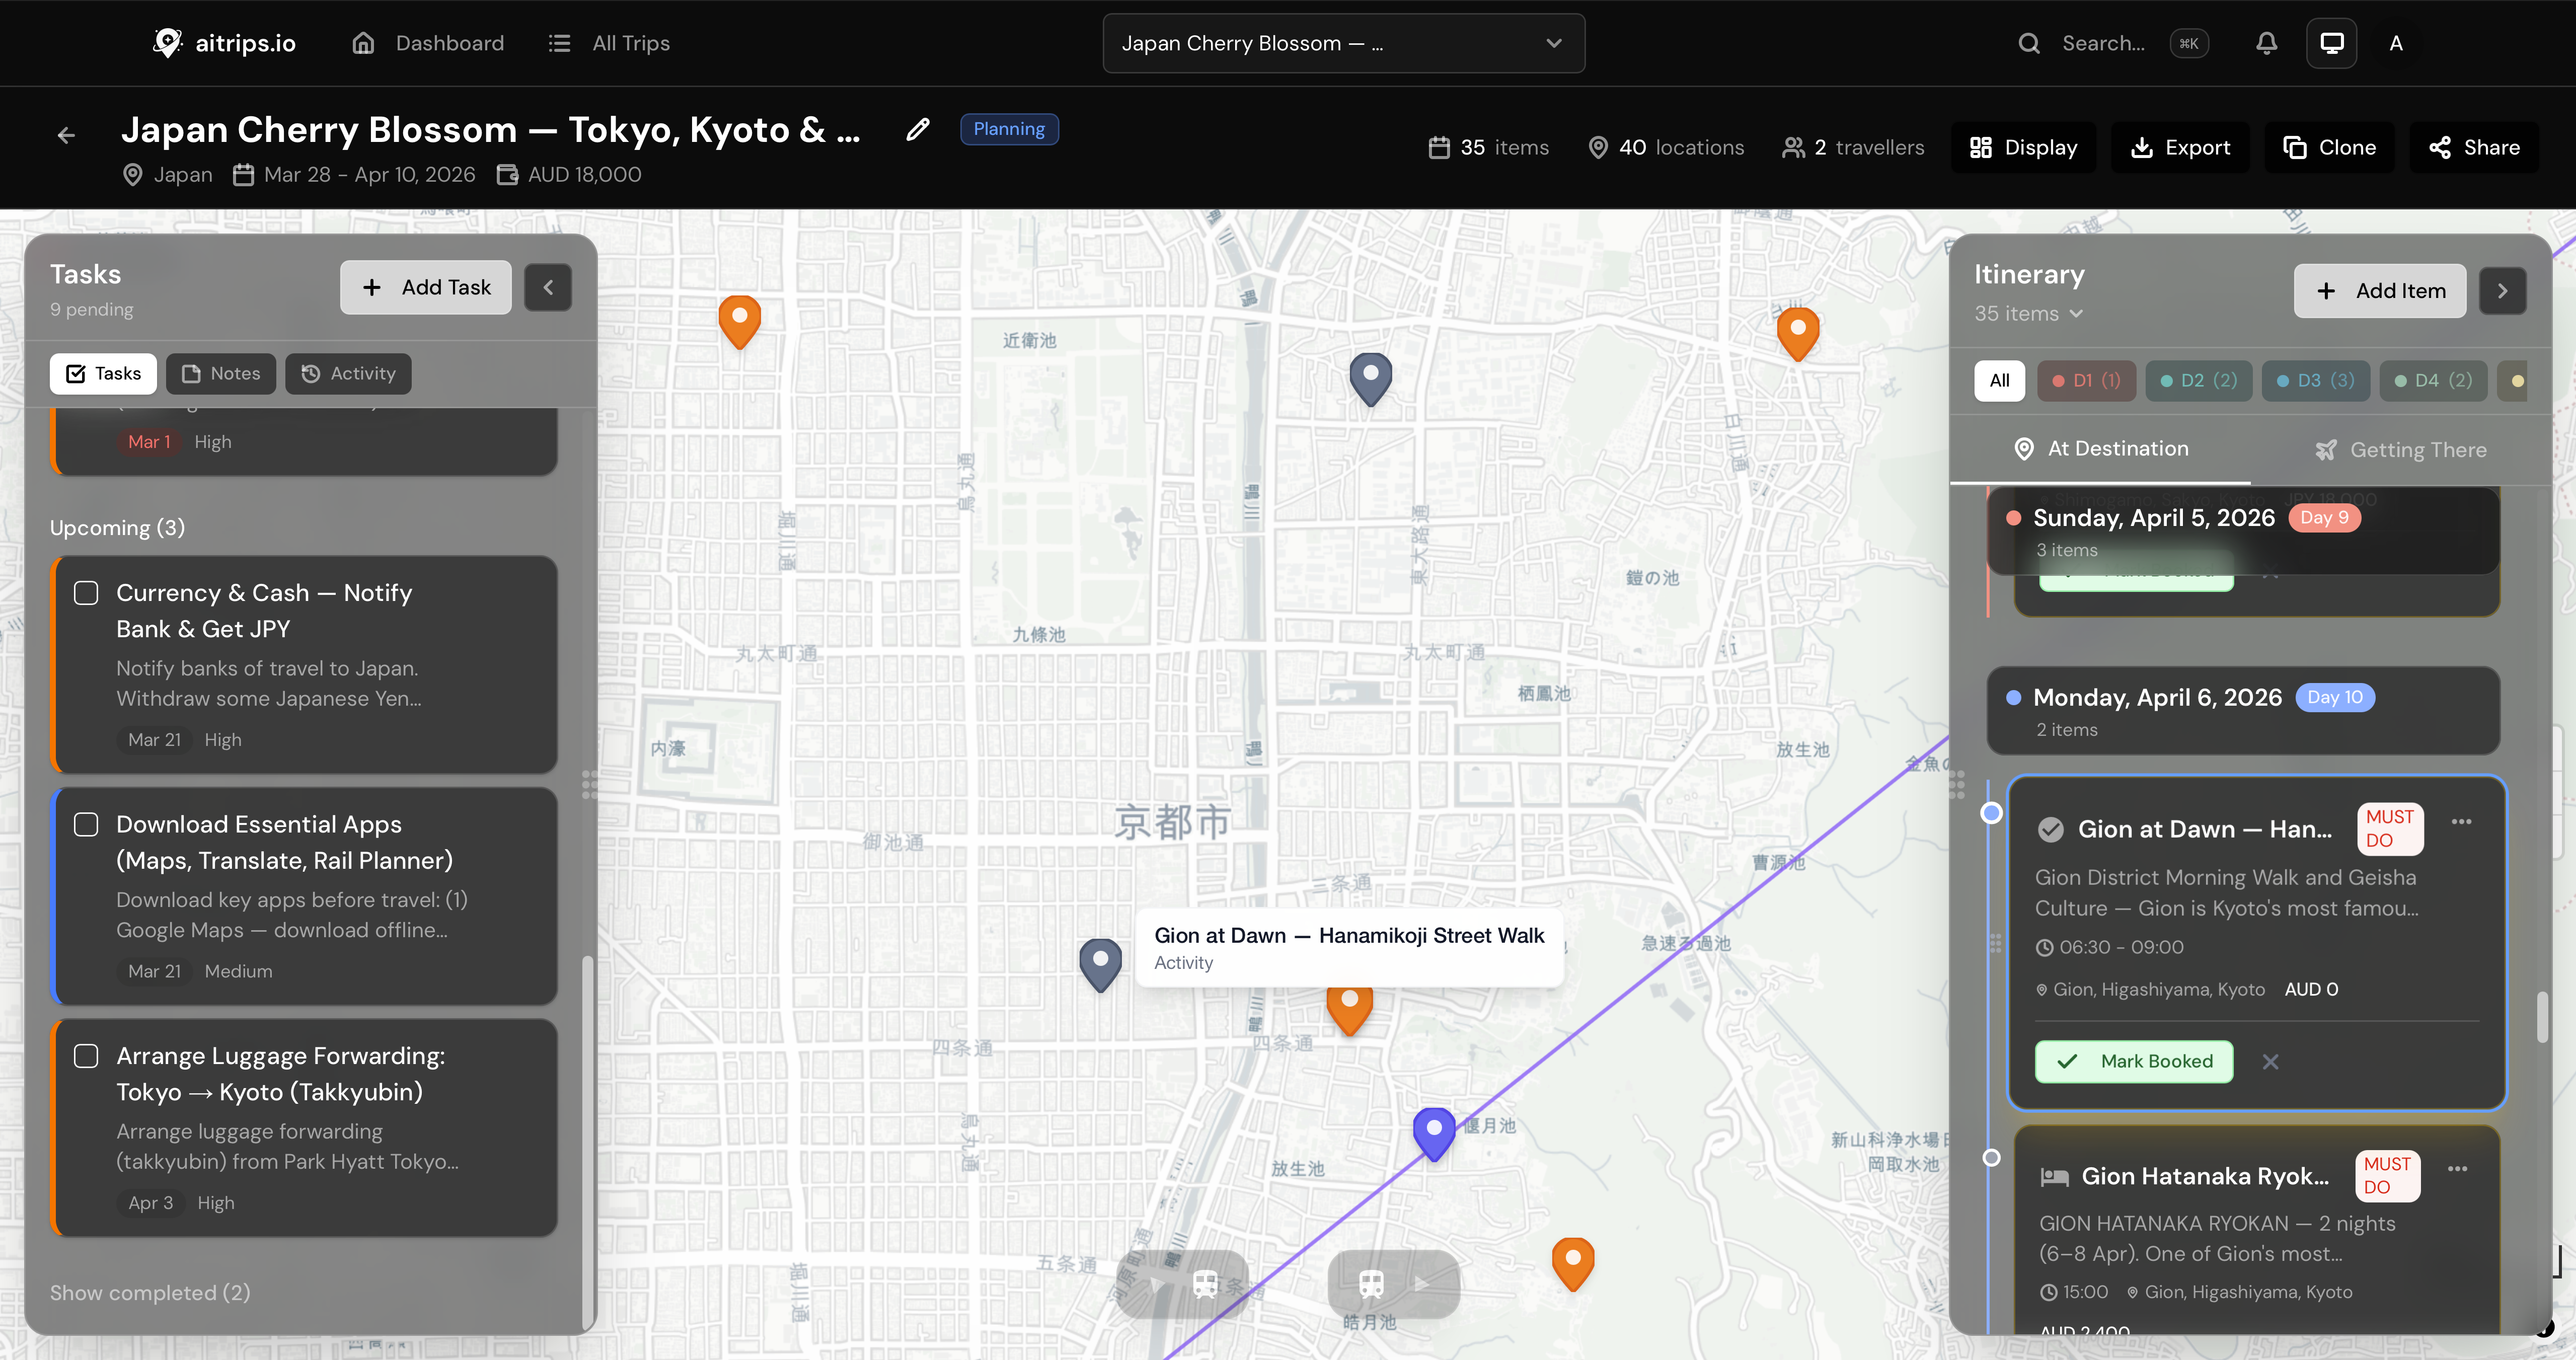Click the search magnifier icon

[x=2028, y=43]
